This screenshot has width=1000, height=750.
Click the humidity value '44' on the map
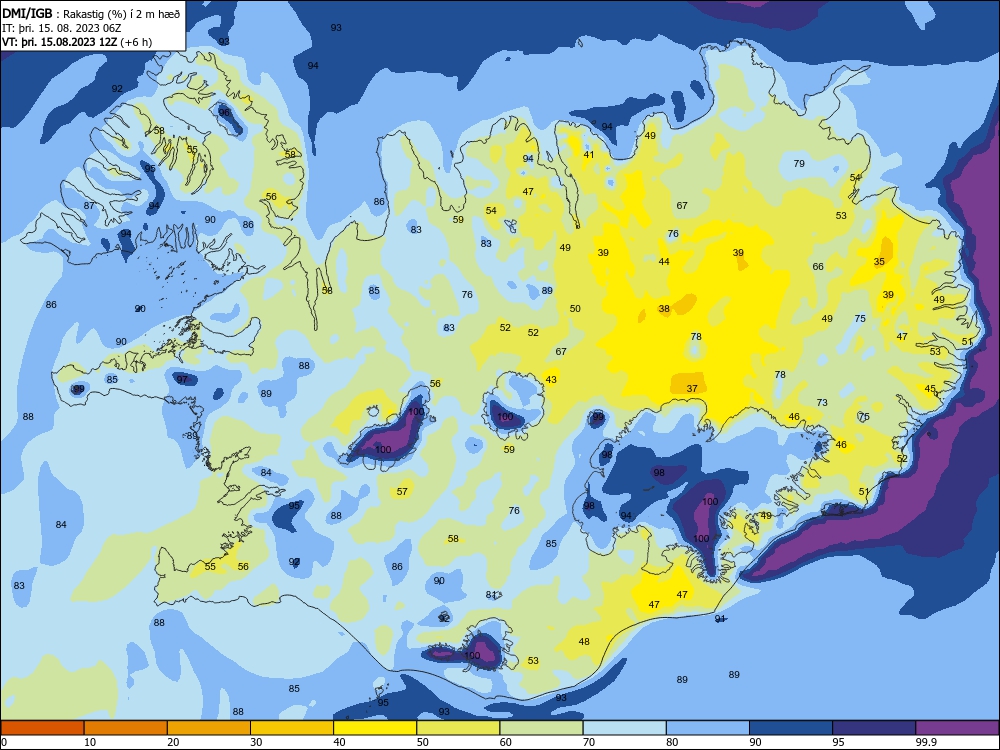(x=664, y=261)
